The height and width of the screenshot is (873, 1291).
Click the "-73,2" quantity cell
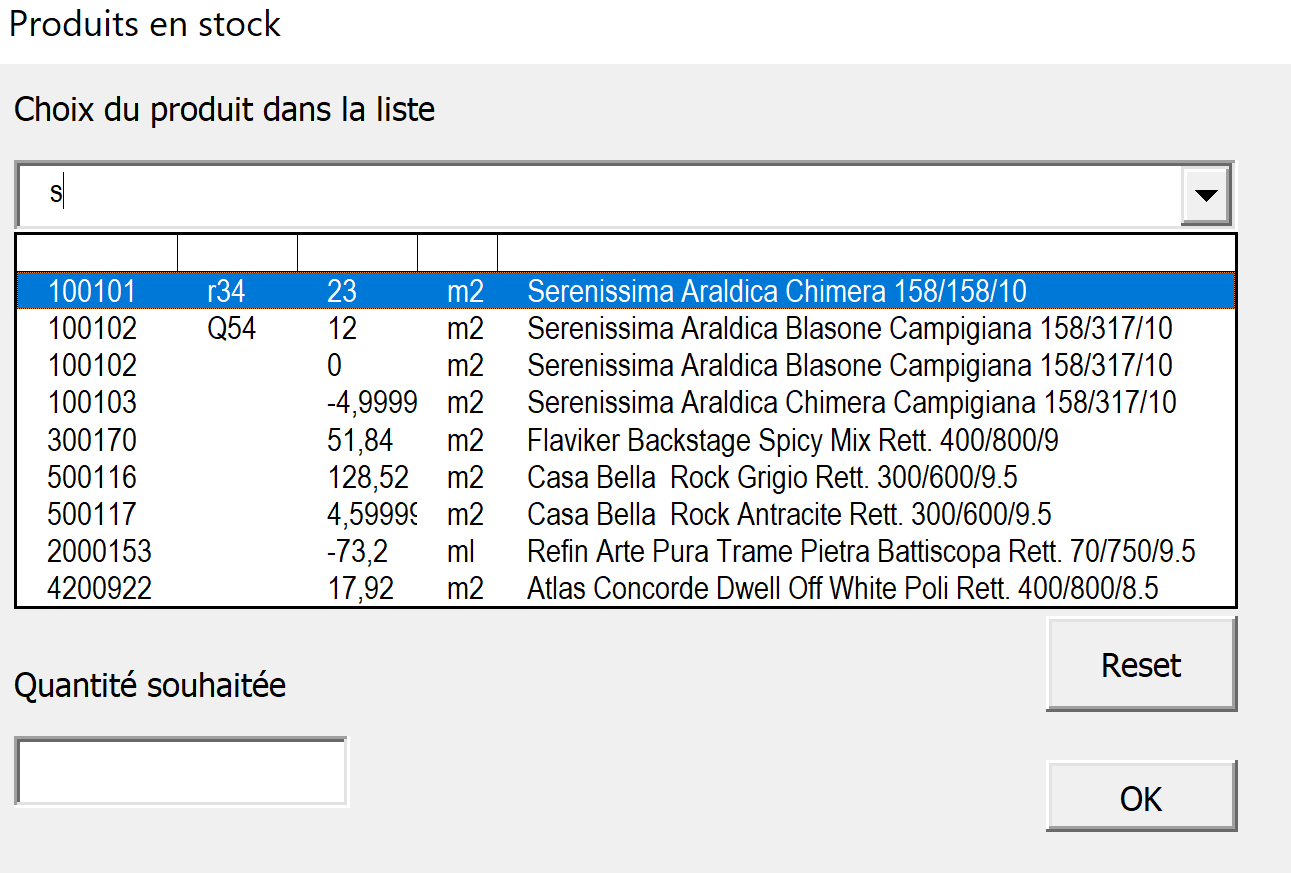[x=360, y=551]
